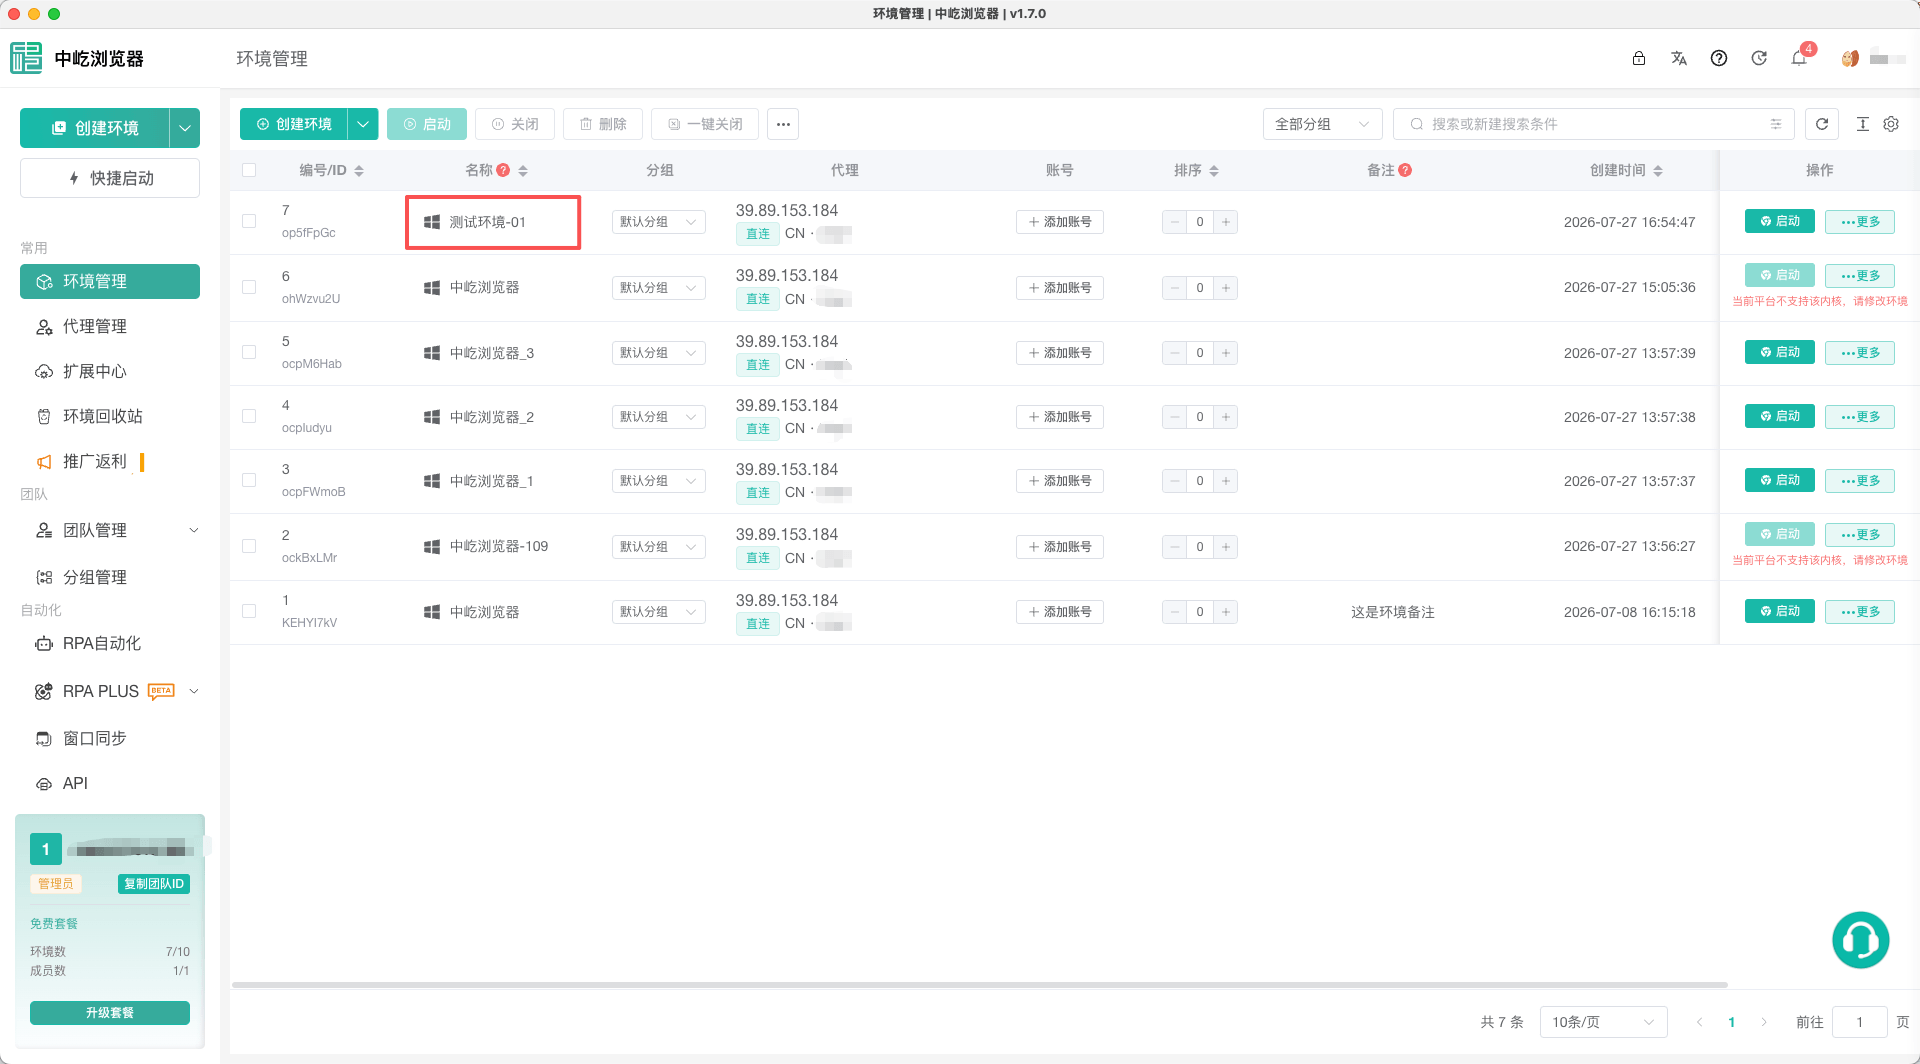Screen dimensions: 1920x1064
Task: Select page 1 in pagination
Action: coord(1732,1022)
